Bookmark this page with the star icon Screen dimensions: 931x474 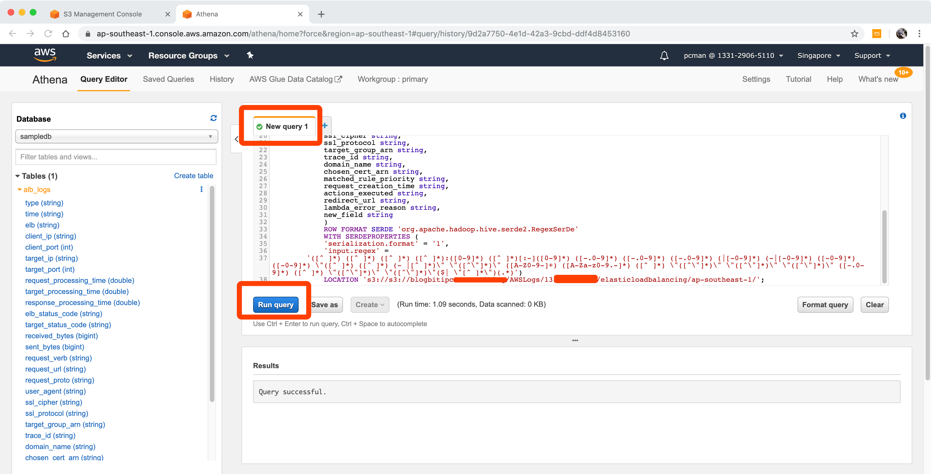854,34
